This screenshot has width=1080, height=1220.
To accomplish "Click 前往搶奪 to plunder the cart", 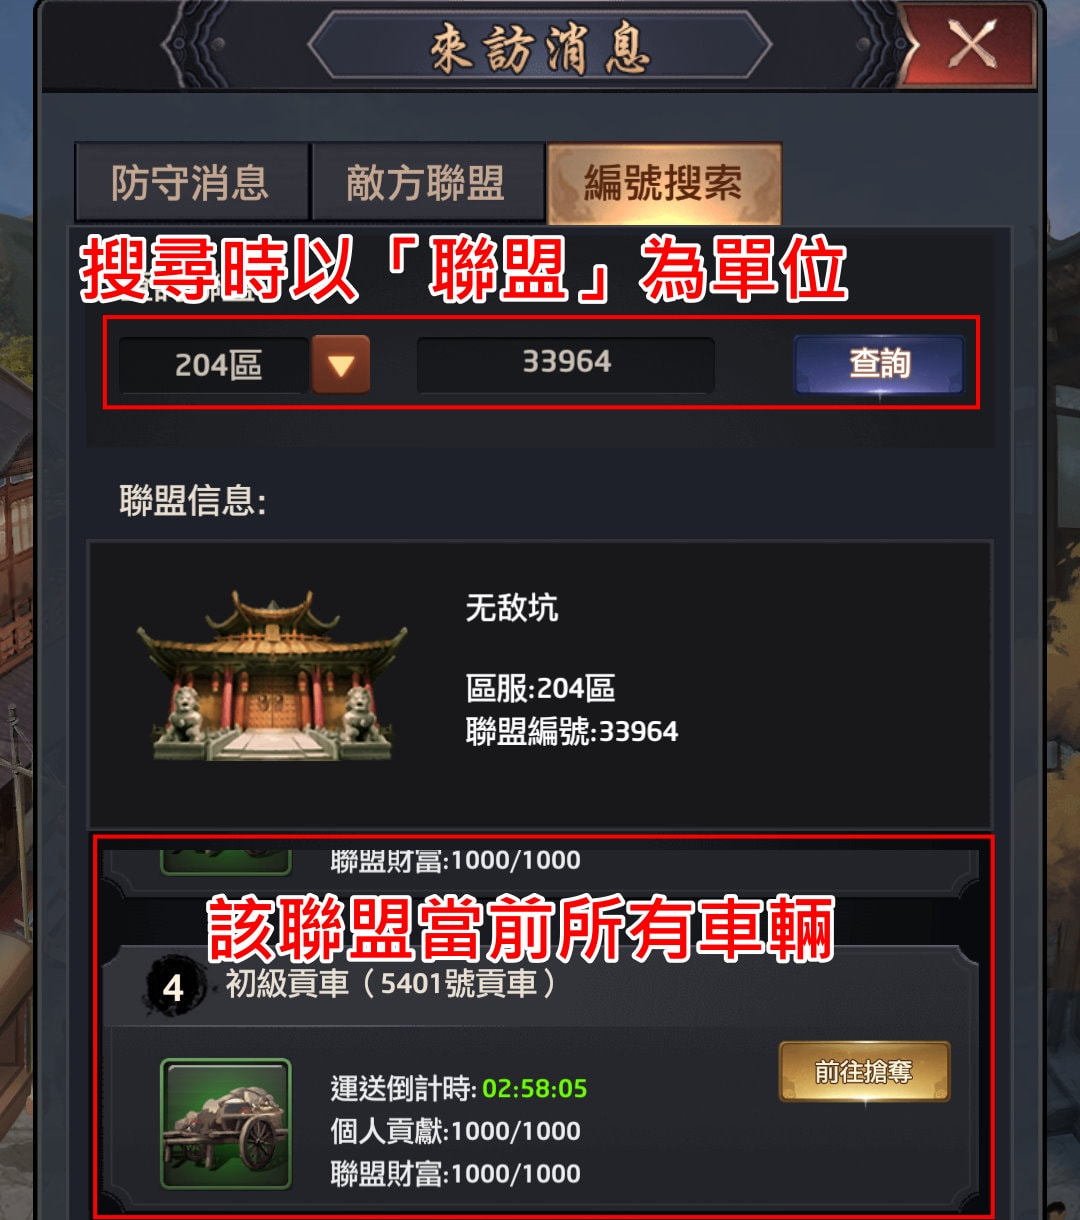I will click(864, 1072).
